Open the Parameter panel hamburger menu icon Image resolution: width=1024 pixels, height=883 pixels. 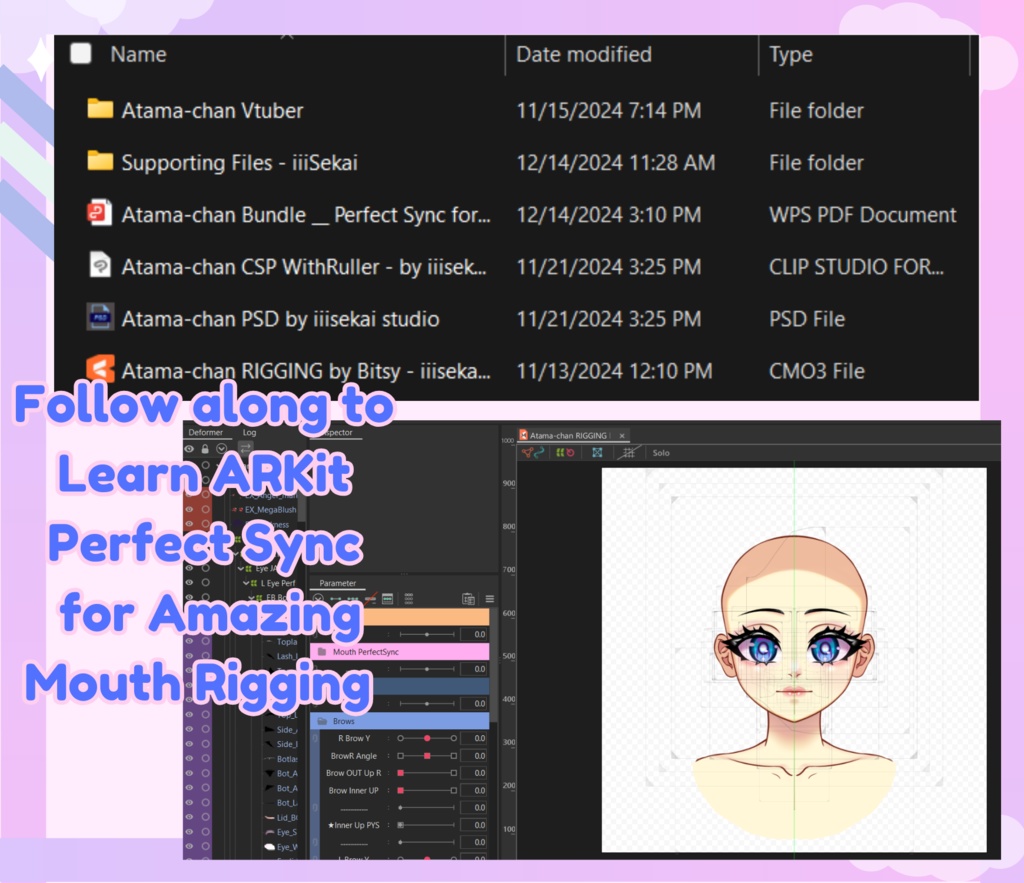490,599
